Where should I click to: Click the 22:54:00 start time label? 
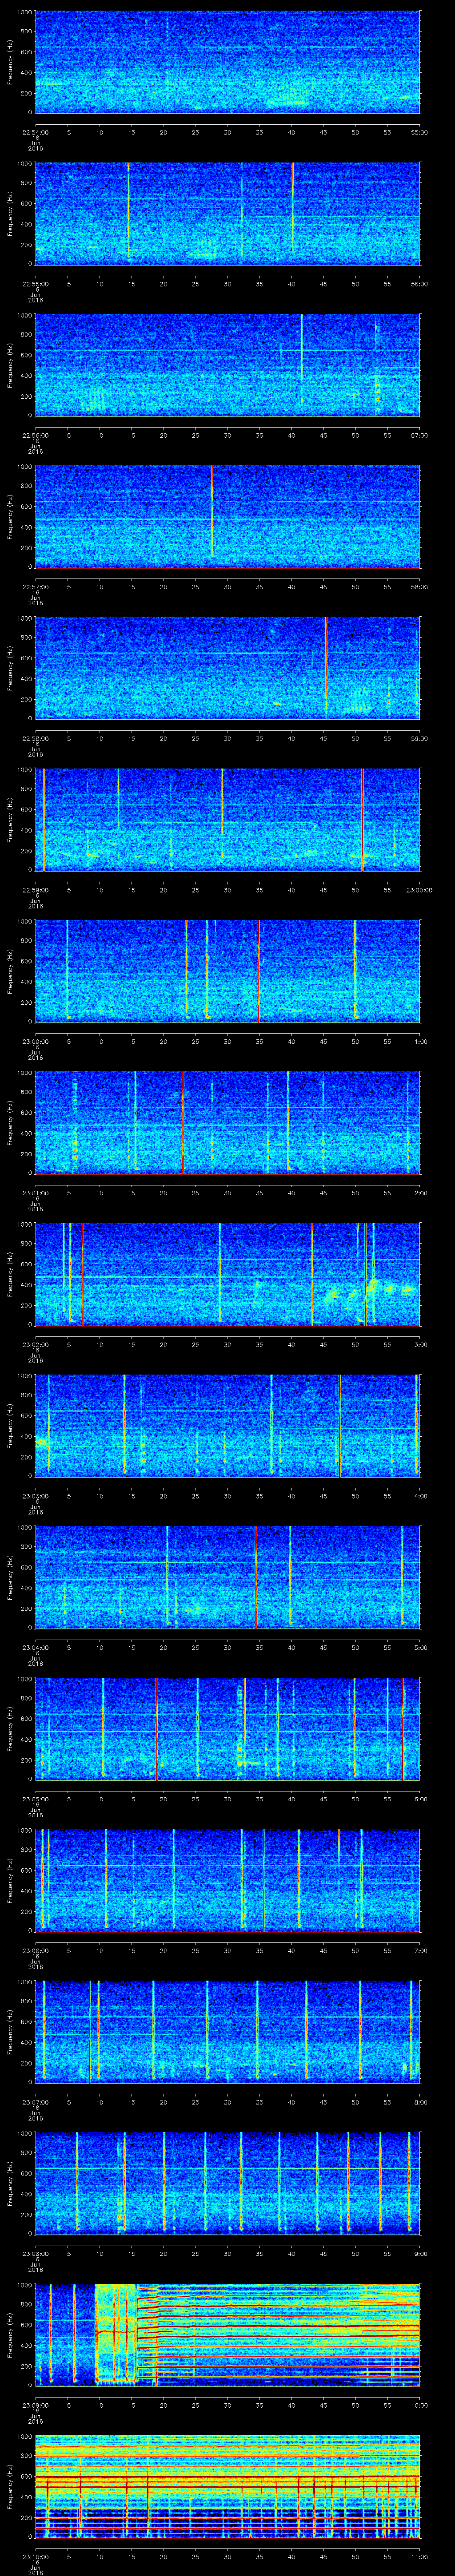pyautogui.click(x=35, y=132)
